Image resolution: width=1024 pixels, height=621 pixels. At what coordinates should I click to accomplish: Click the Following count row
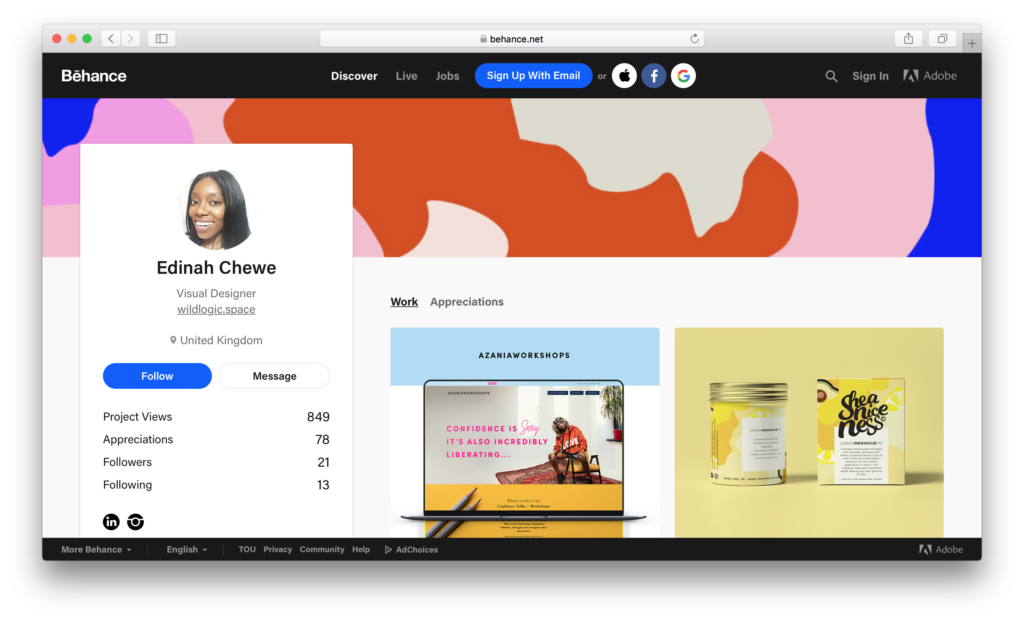[x=216, y=485]
